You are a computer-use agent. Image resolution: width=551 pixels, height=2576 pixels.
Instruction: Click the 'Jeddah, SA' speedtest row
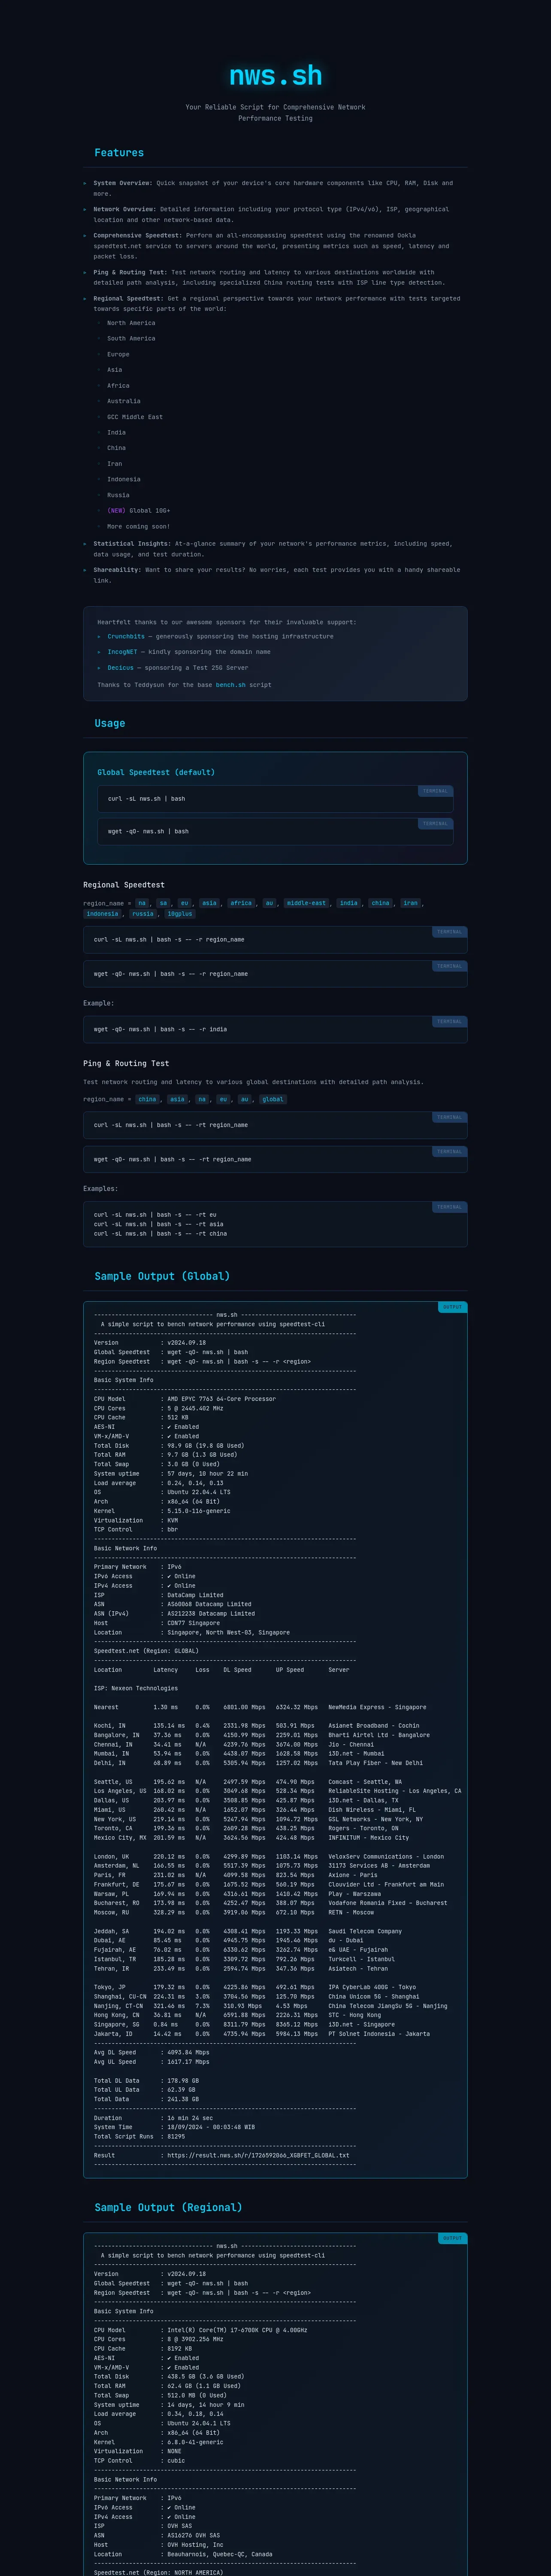click(248, 1931)
